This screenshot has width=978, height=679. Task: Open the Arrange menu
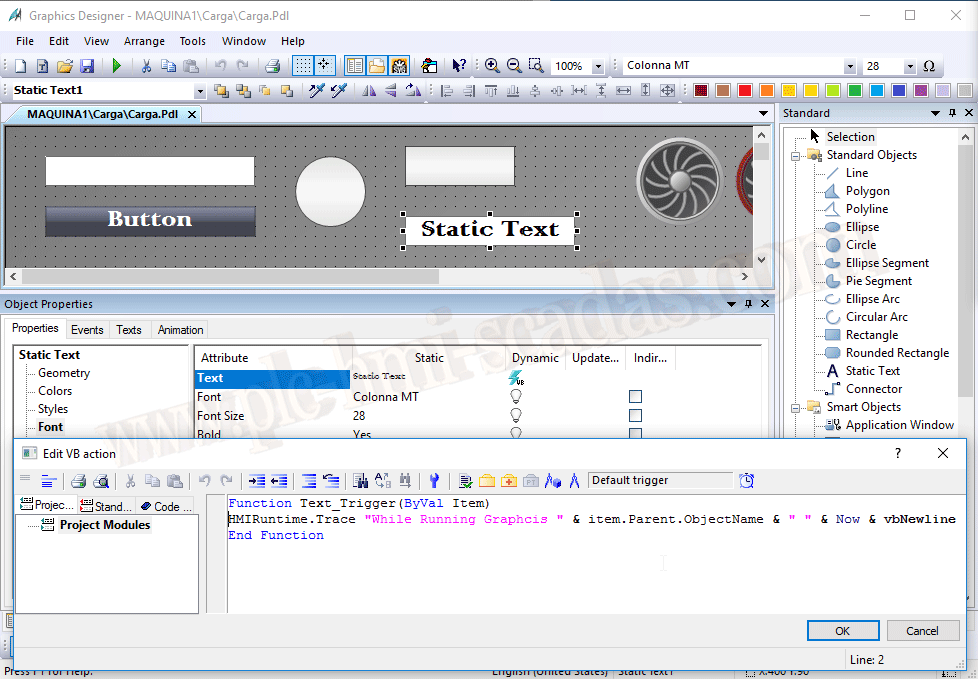144,41
